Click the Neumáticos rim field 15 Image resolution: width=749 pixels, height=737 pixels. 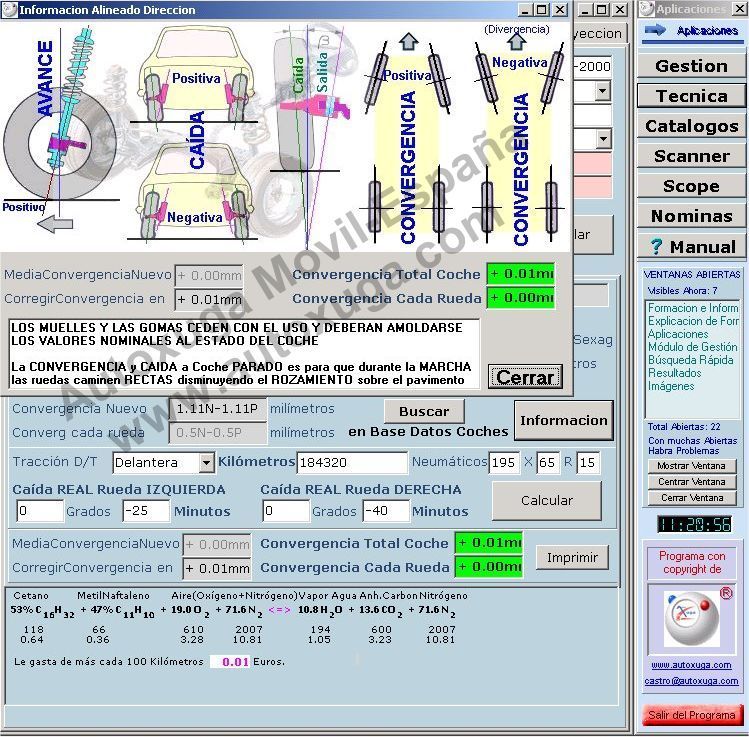(588, 462)
